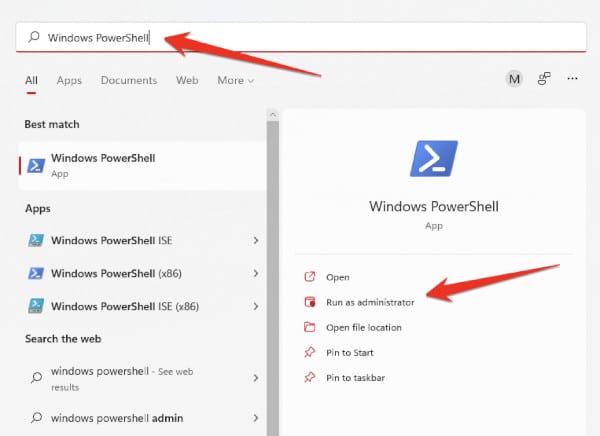Select the Windows PowerShell ISE app result
This screenshot has width=600, height=436.
[x=142, y=240]
